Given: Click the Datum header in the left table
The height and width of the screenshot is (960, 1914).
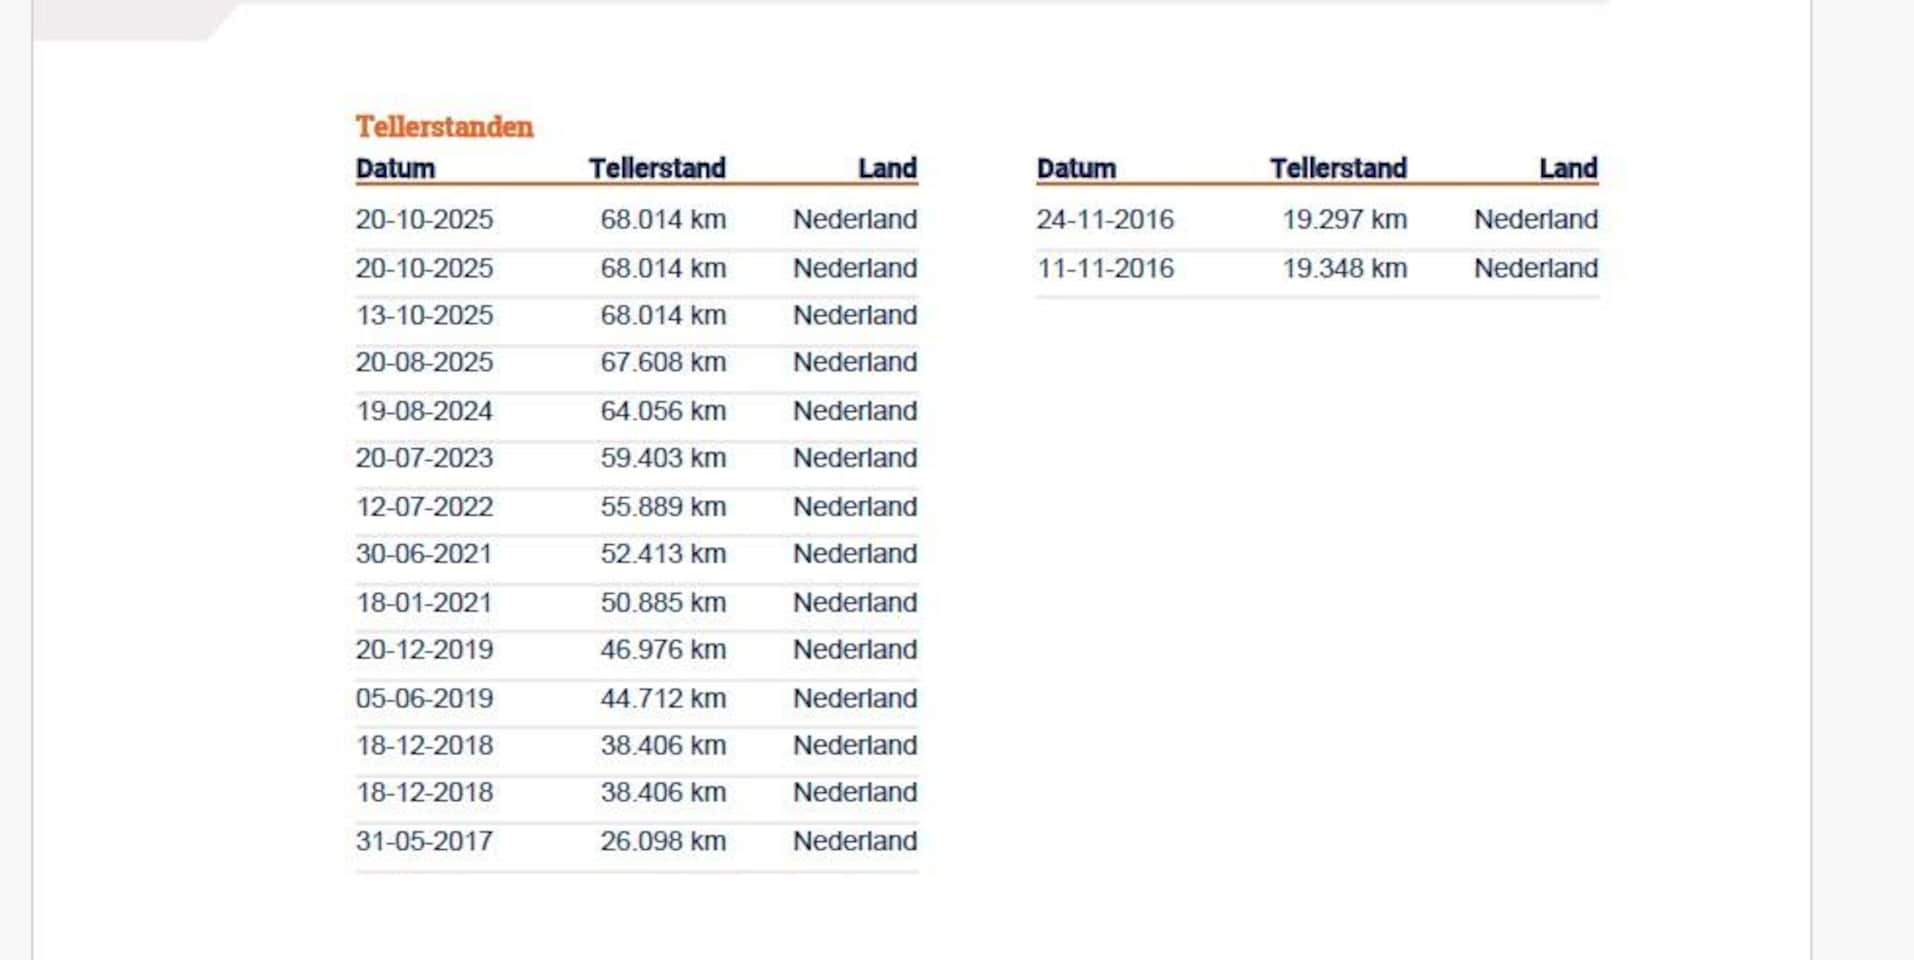Looking at the screenshot, I should tap(395, 168).
